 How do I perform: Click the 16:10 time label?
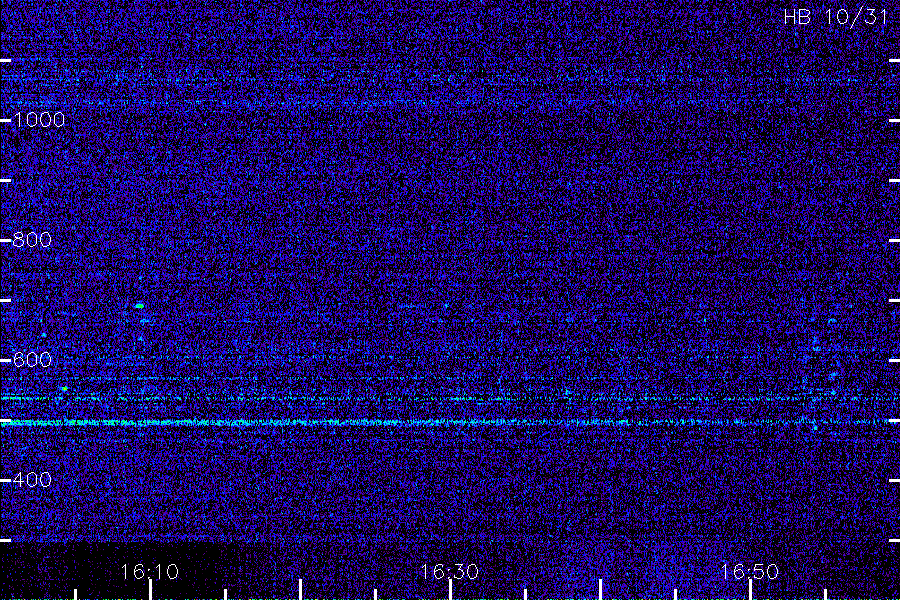coord(150,572)
